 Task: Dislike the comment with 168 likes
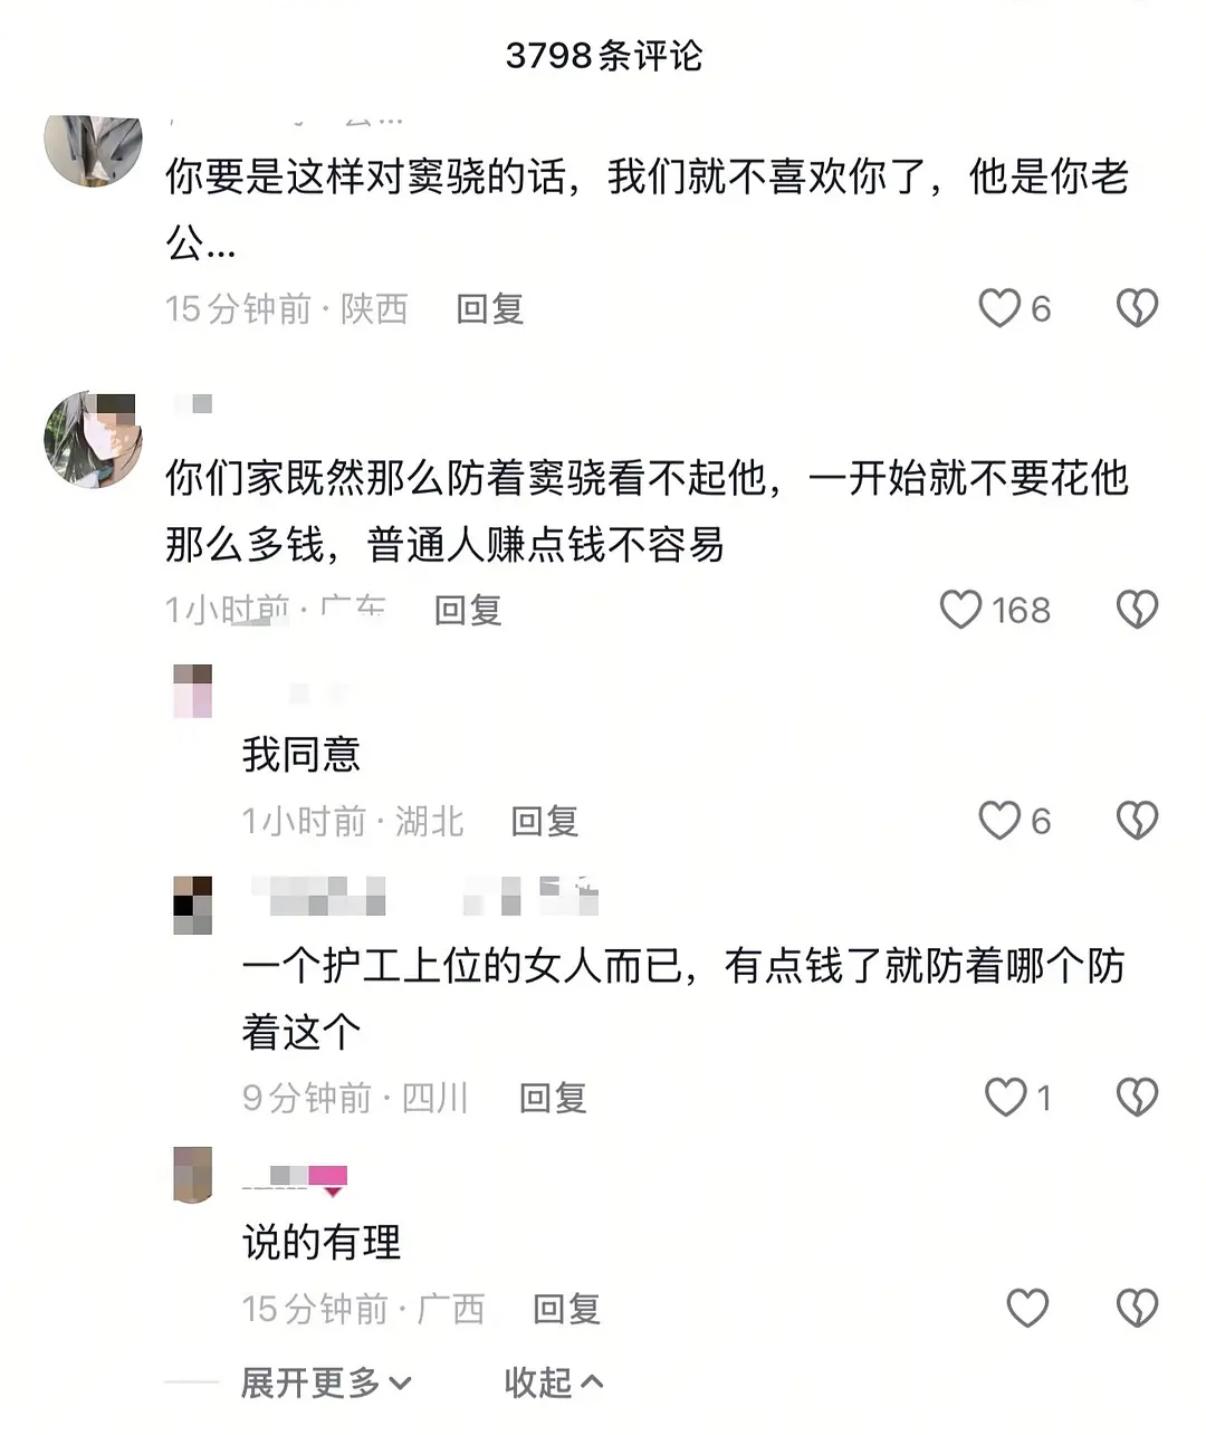[x=1136, y=609]
